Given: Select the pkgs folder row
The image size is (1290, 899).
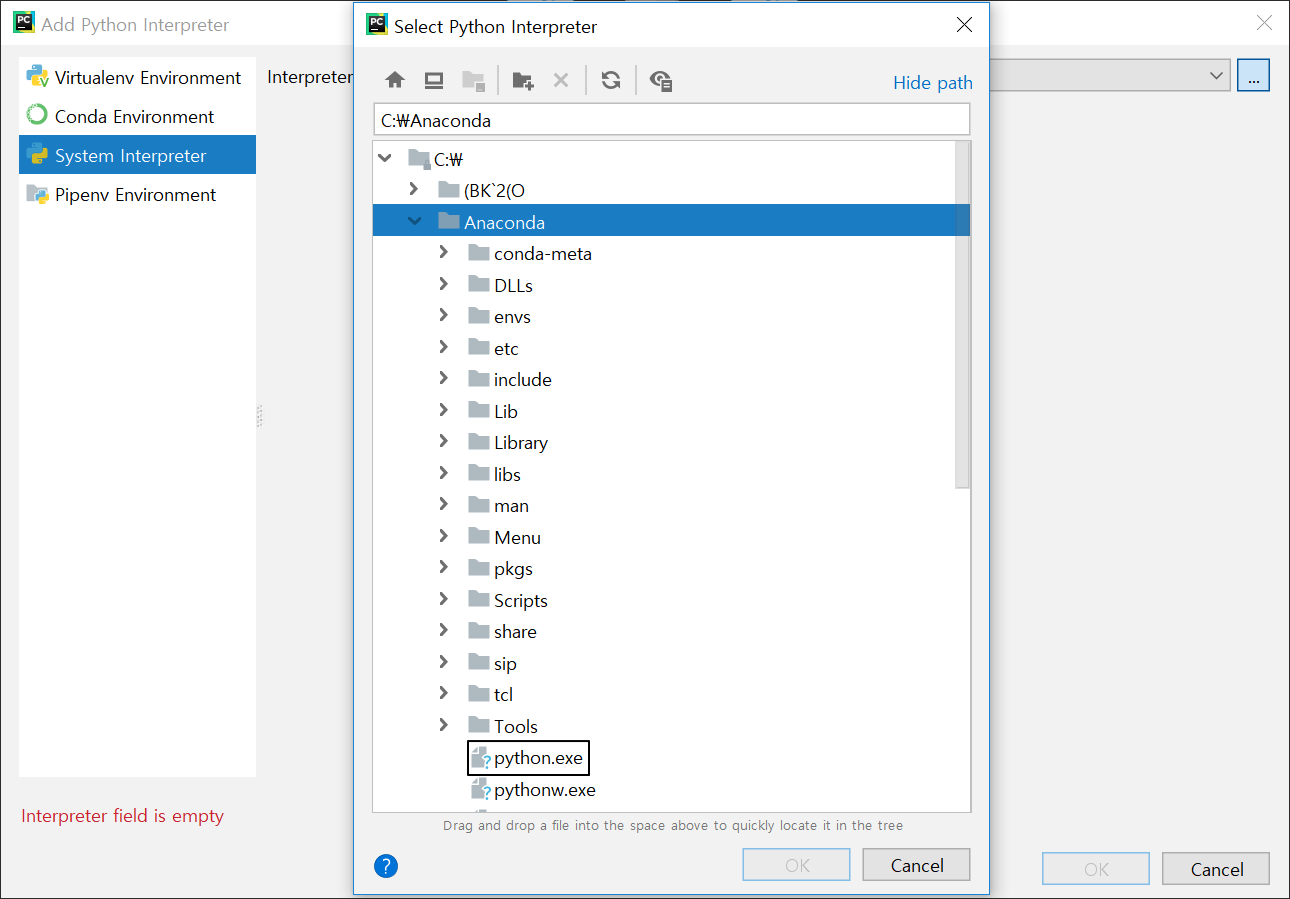Looking at the screenshot, I should 664,568.
